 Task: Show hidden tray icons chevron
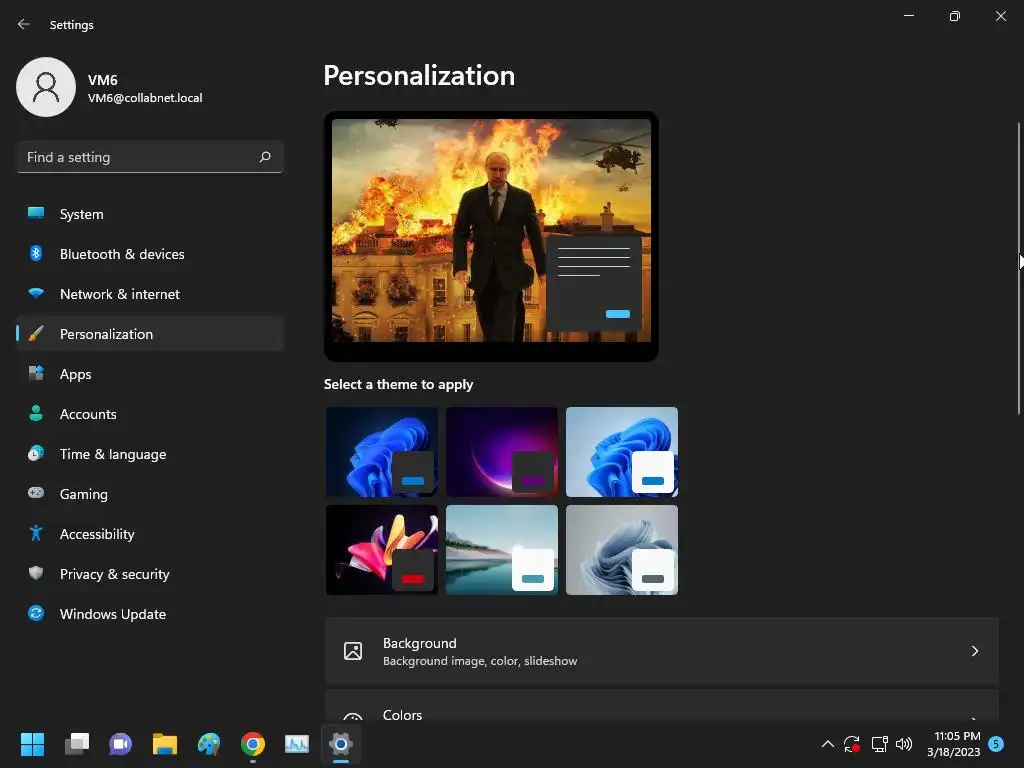[x=827, y=744]
